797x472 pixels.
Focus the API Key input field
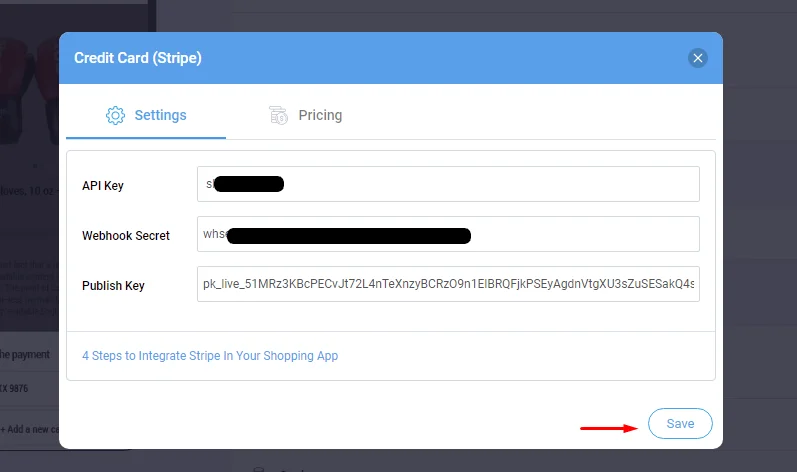point(448,184)
